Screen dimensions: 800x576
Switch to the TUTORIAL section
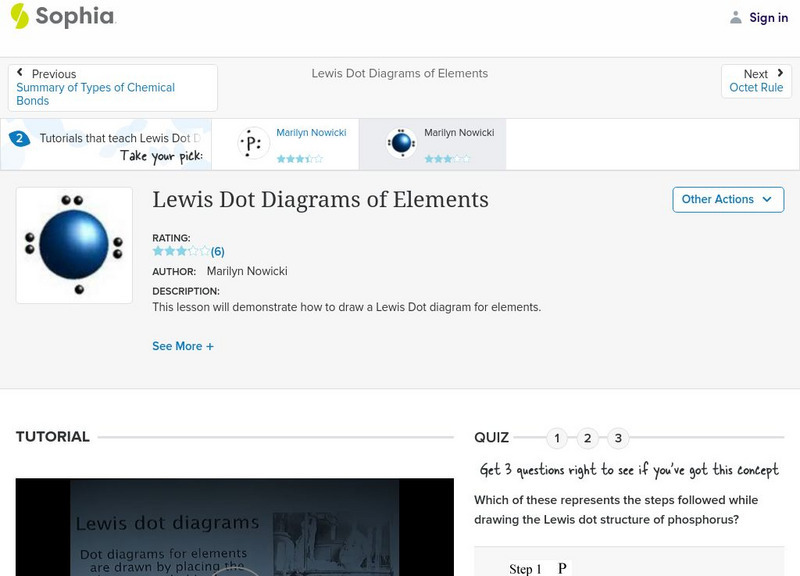(51, 437)
